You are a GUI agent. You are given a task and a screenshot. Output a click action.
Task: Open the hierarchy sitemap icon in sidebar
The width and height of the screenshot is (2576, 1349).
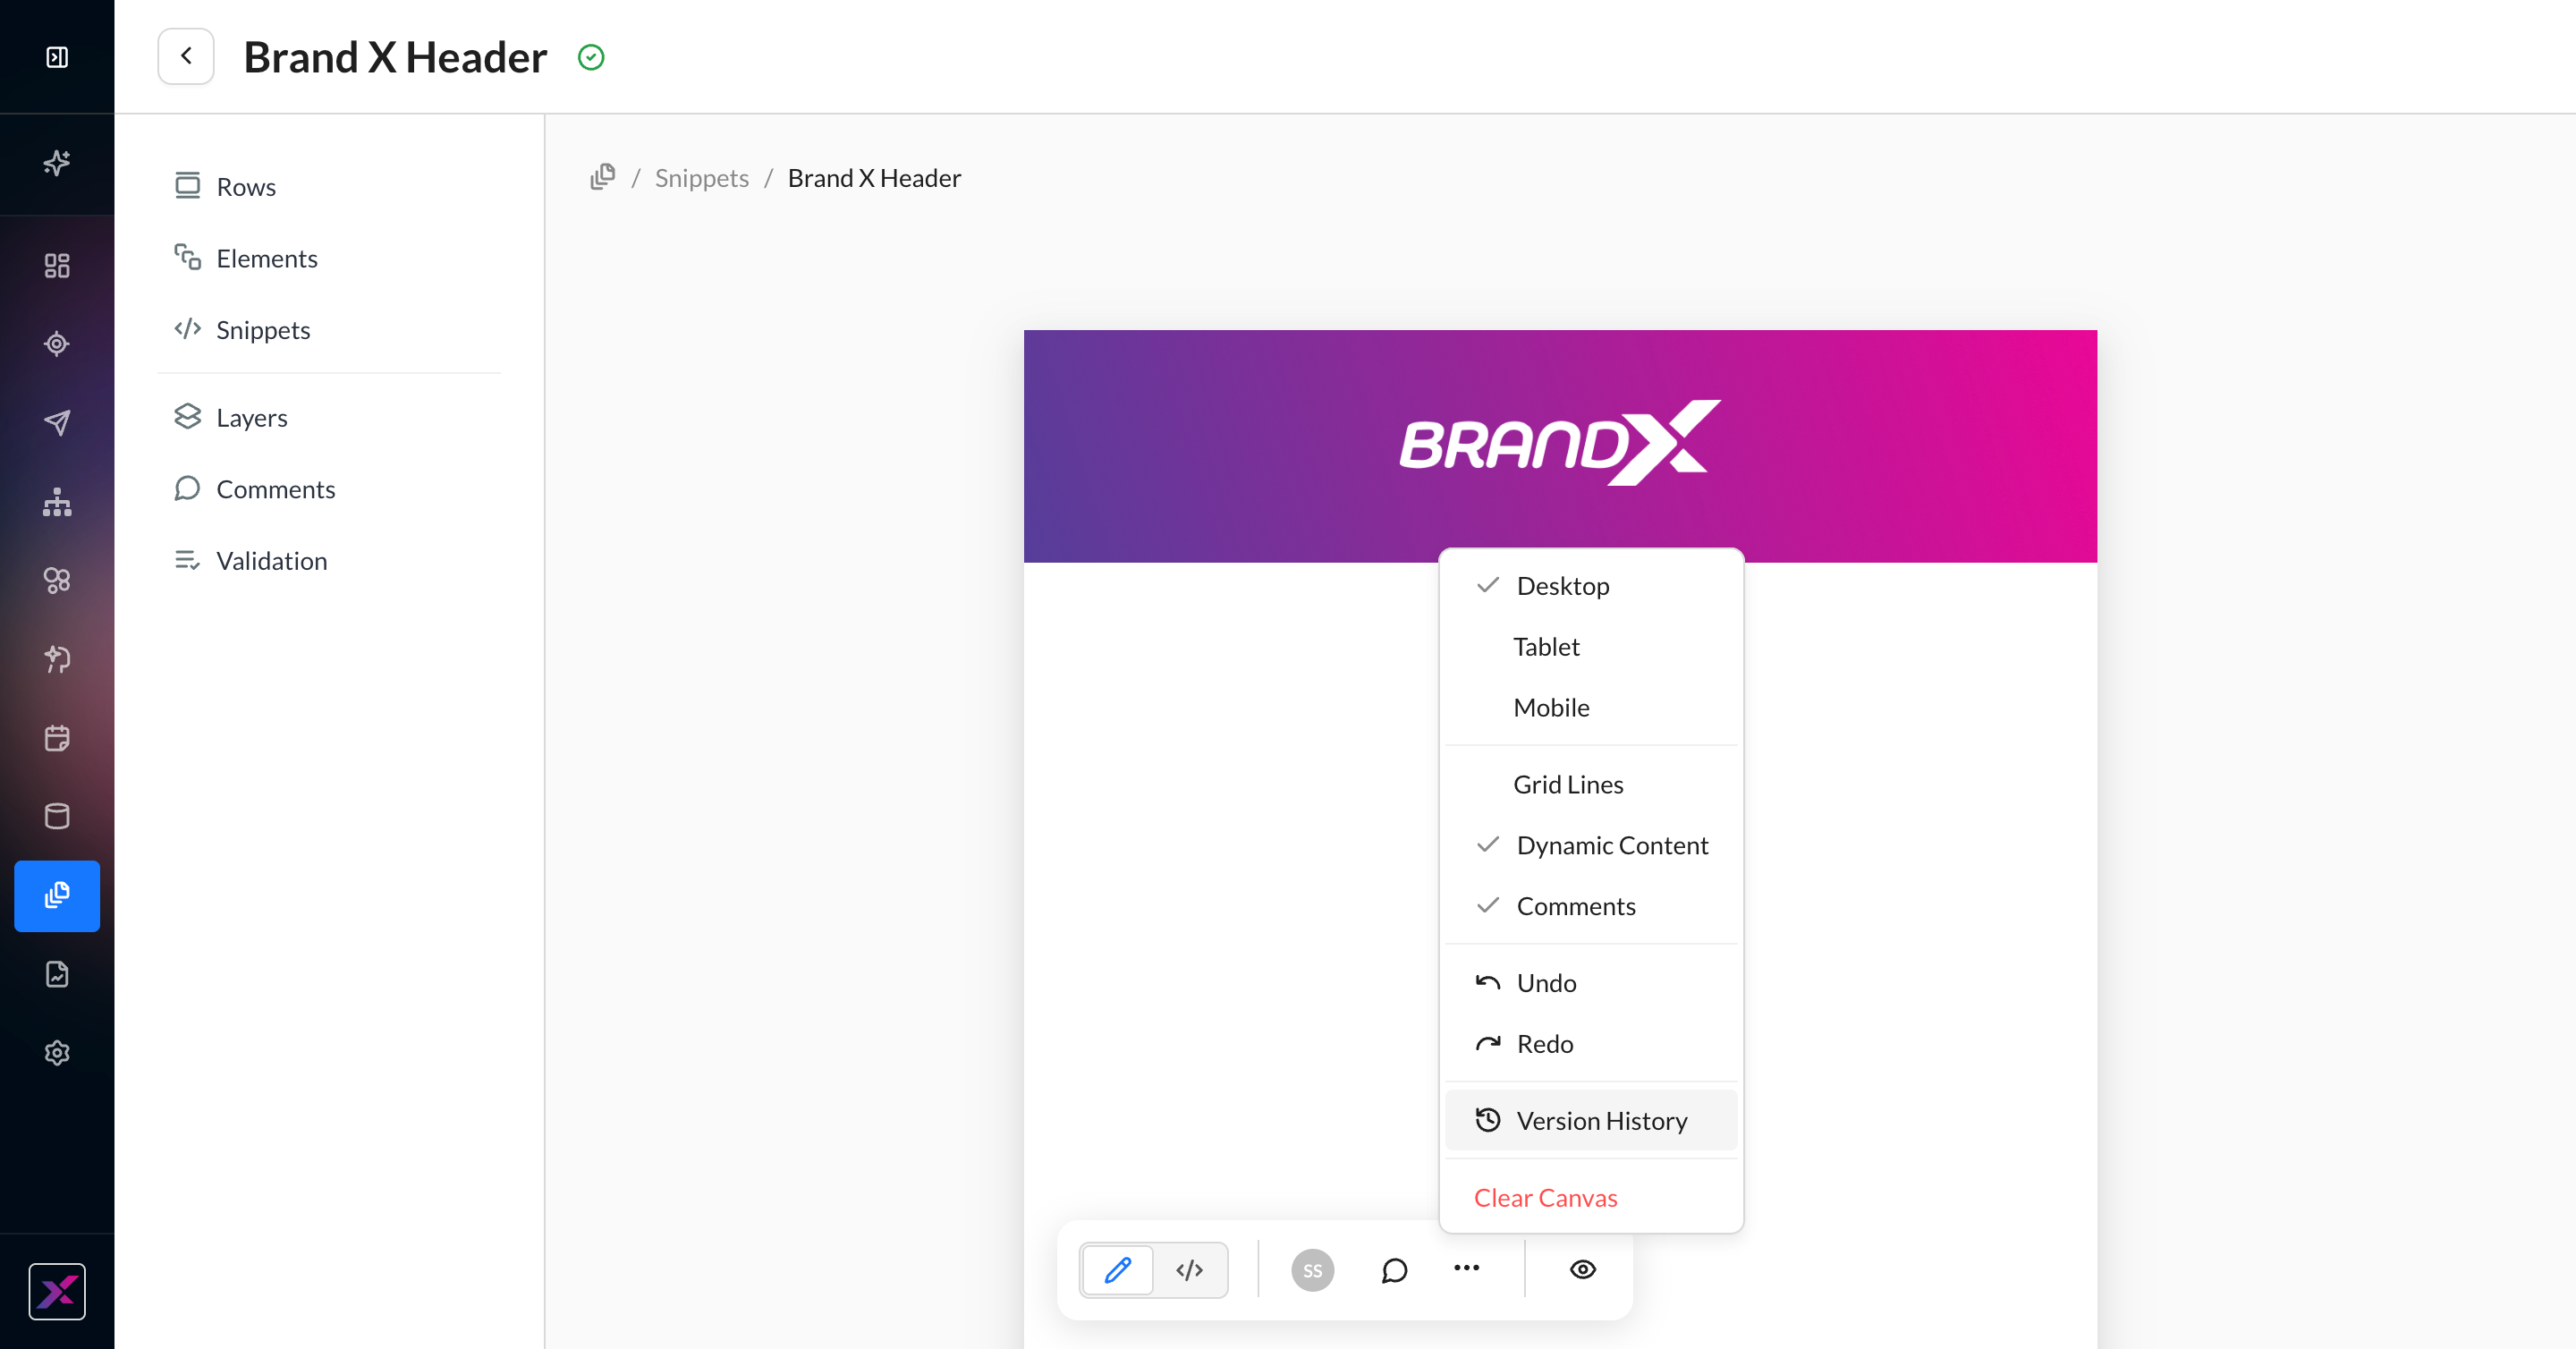coord(57,501)
